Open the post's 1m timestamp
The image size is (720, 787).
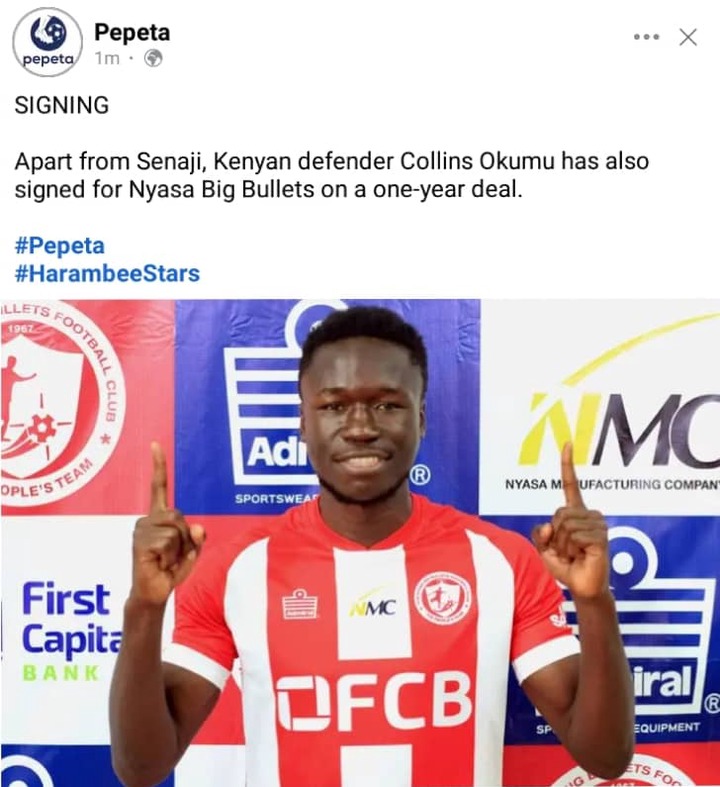click(x=107, y=59)
